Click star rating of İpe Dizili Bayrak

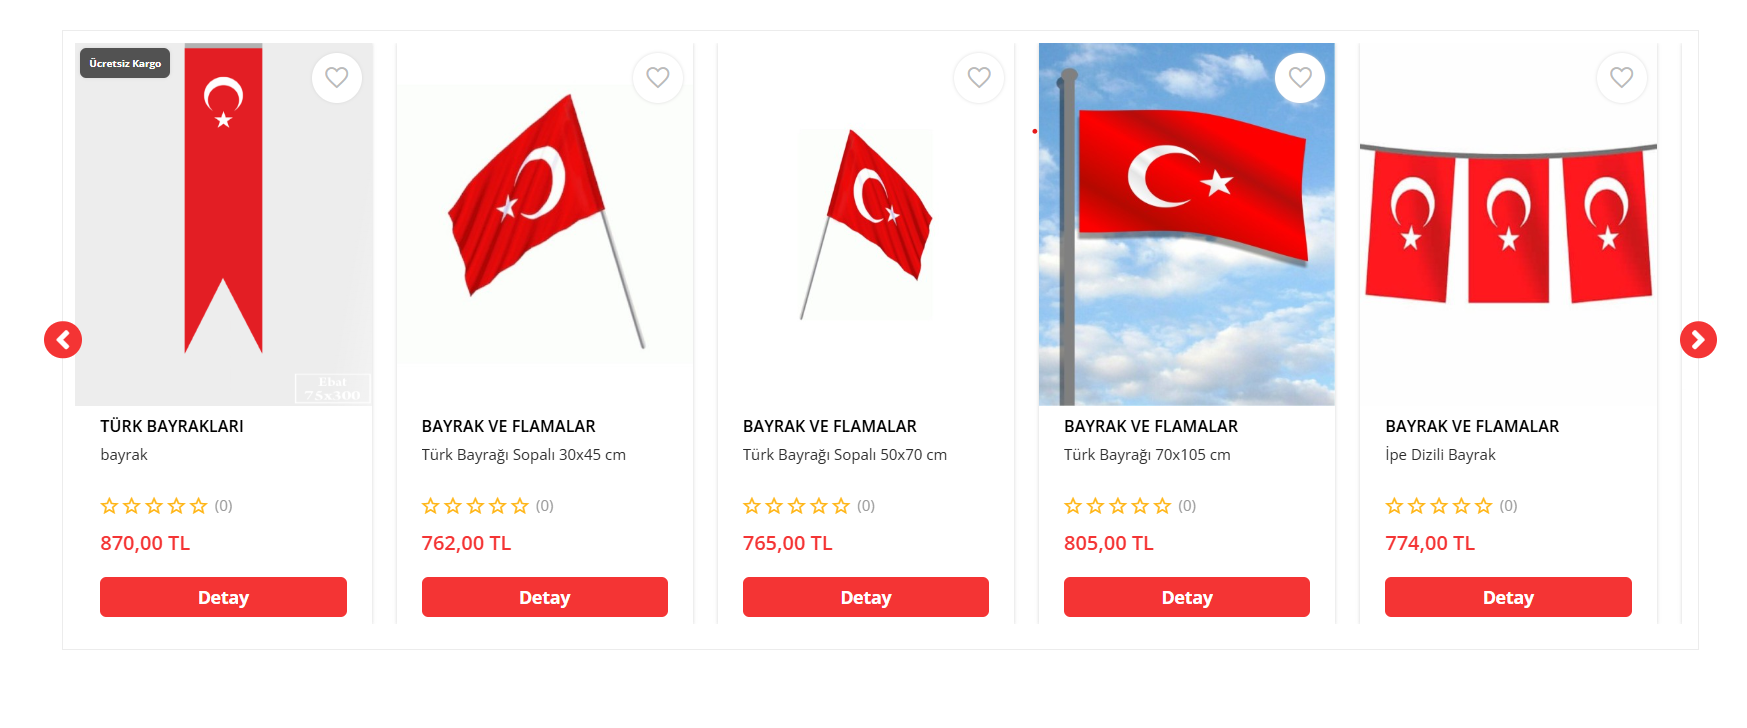pyautogui.click(x=1438, y=506)
